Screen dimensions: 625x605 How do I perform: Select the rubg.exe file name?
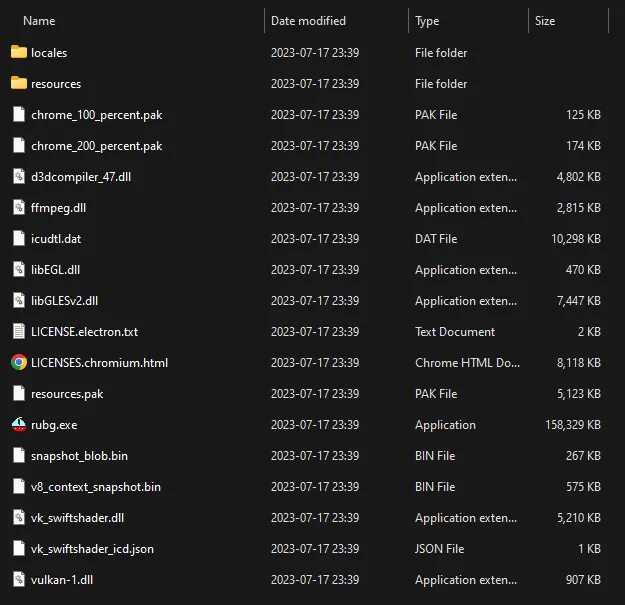tap(54, 425)
